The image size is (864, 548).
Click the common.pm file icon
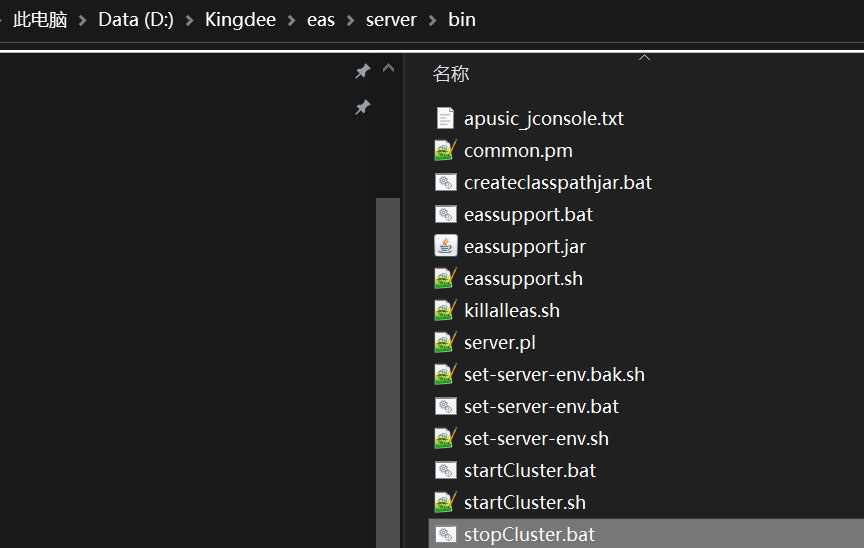445,150
